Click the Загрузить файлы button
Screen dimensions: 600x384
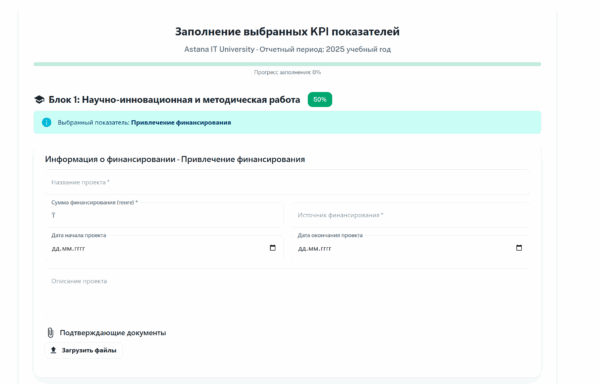coord(83,350)
